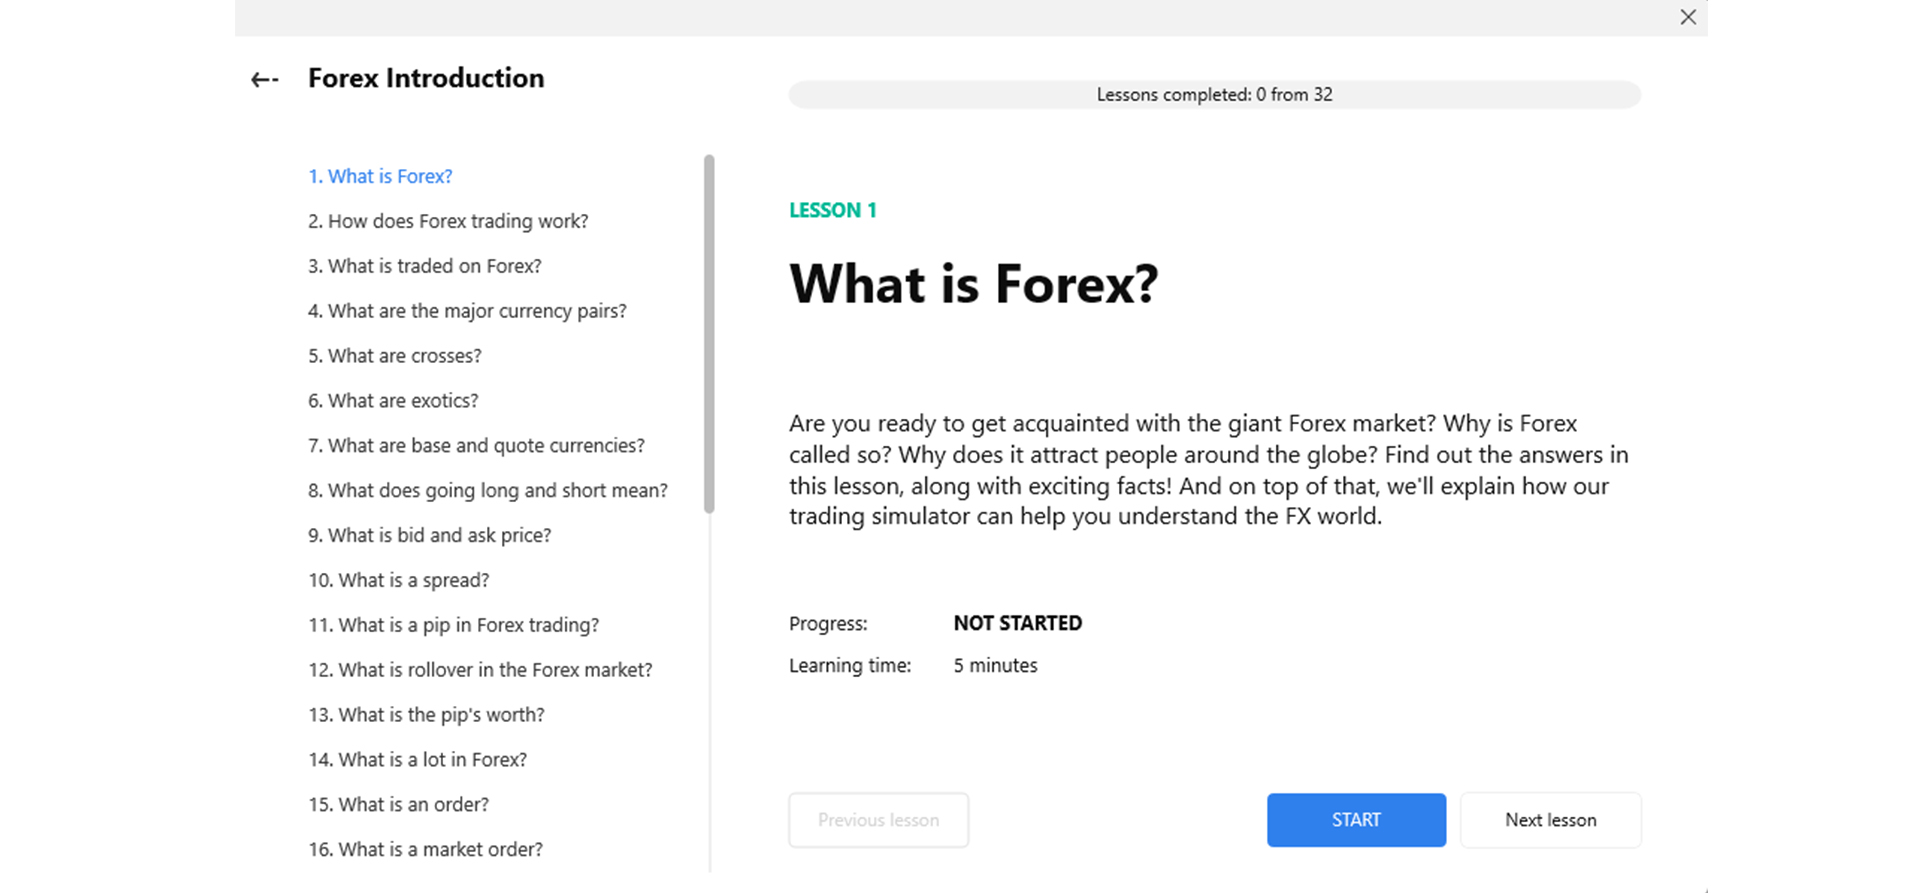
Task: Open lesson 2 How does Forex trading work?
Action: pyautogui.click(x=448, y=221)
